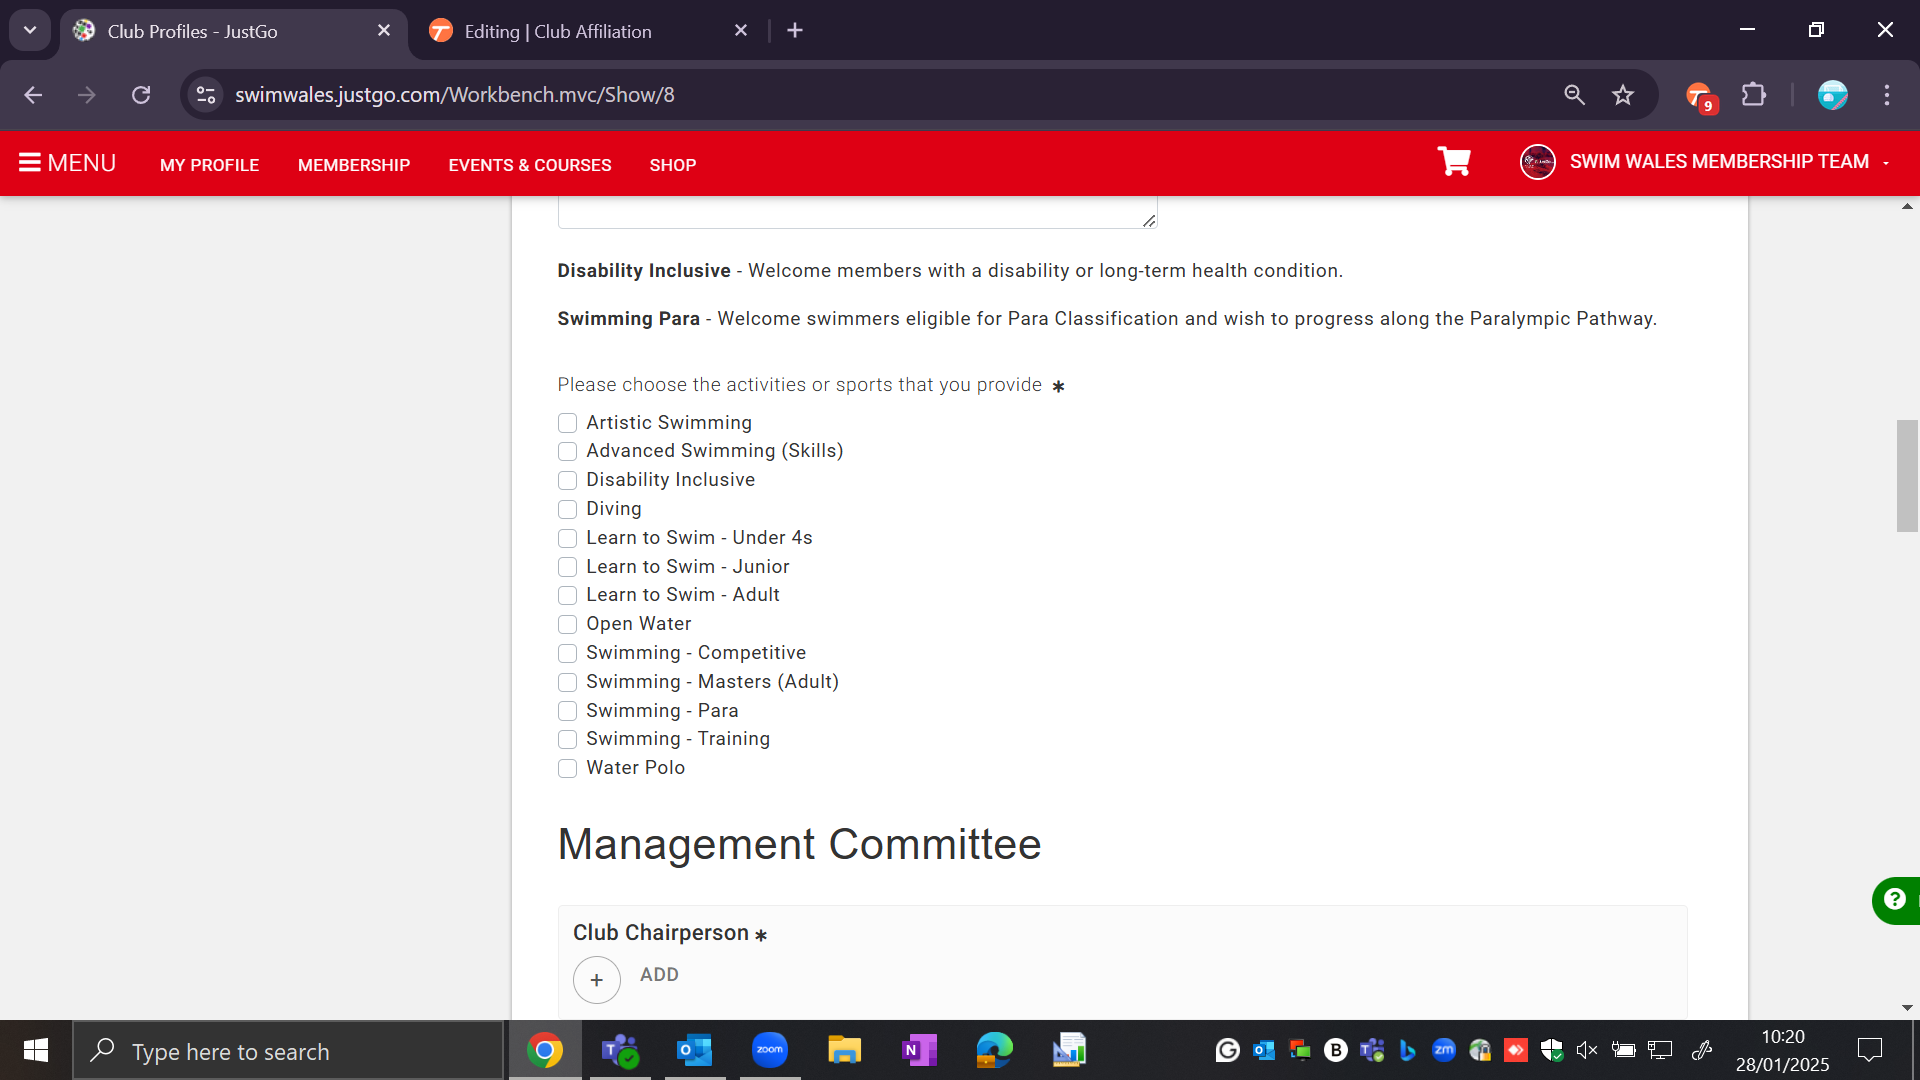
Task: Open the Windows Start menu
Action: (x=36, y=1051)
